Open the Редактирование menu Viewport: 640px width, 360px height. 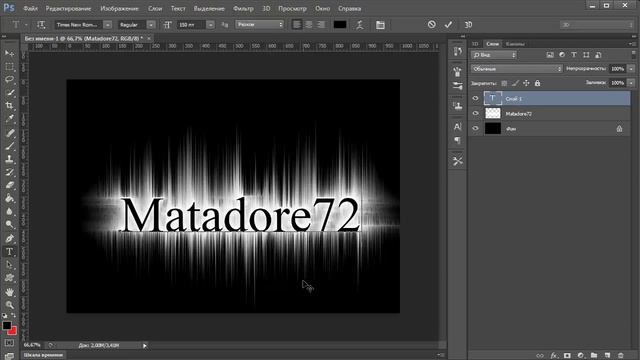(68, 8)
